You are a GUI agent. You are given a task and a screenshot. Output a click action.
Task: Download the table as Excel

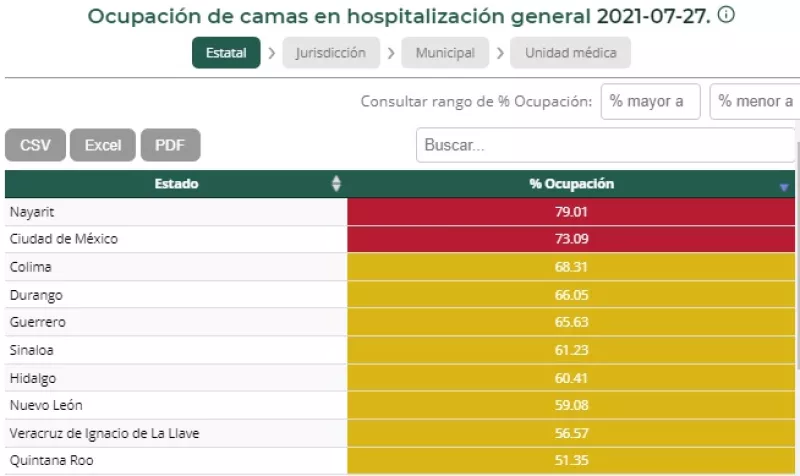[102, 145]
